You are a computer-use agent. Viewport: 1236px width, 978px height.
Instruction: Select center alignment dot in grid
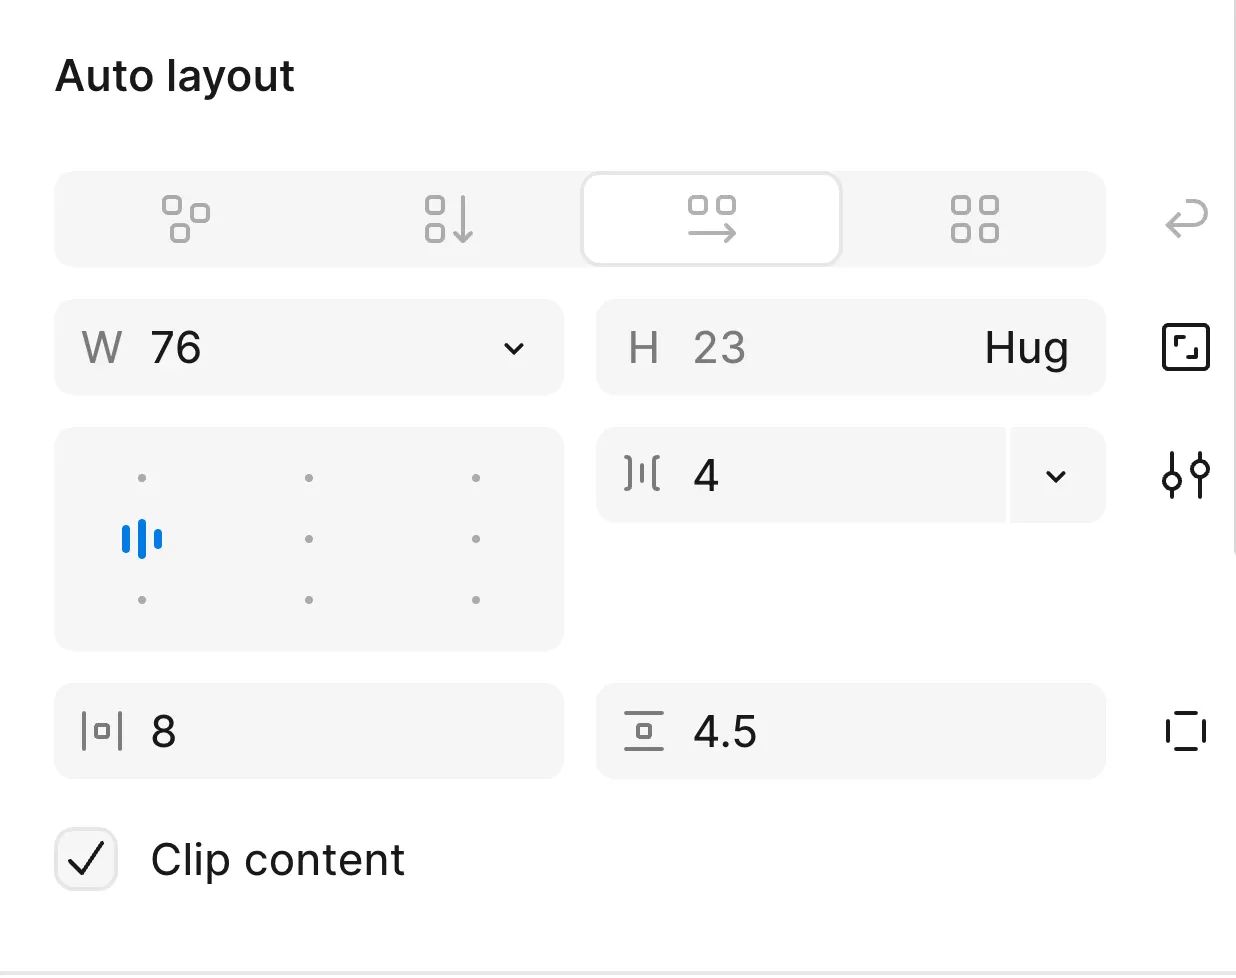(309, 539)
